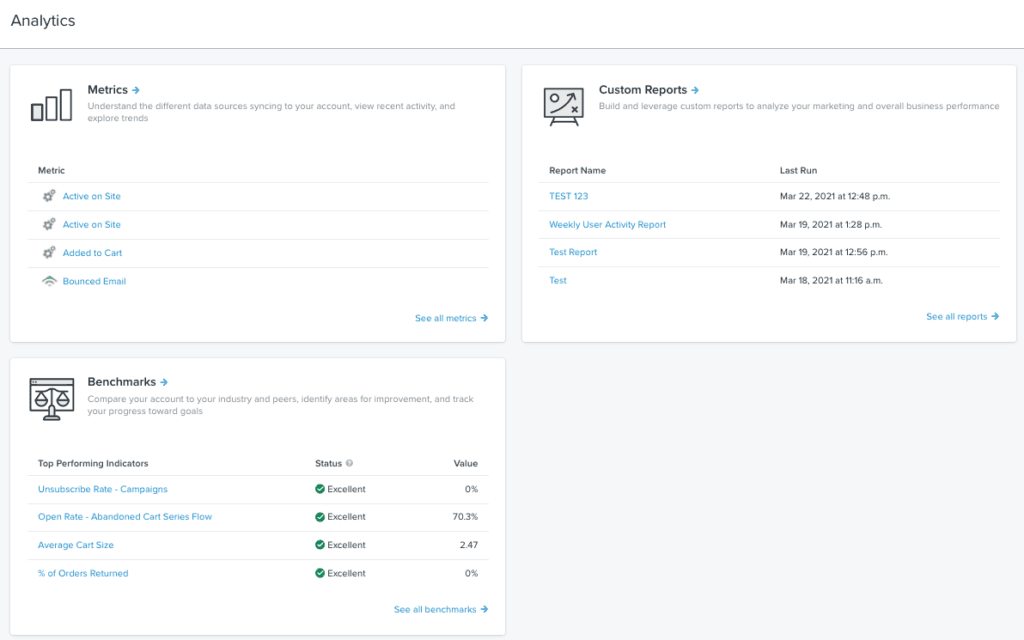The image size is (1024, 640).
Task: Click the 70.3% value
Action: (465, 517)
